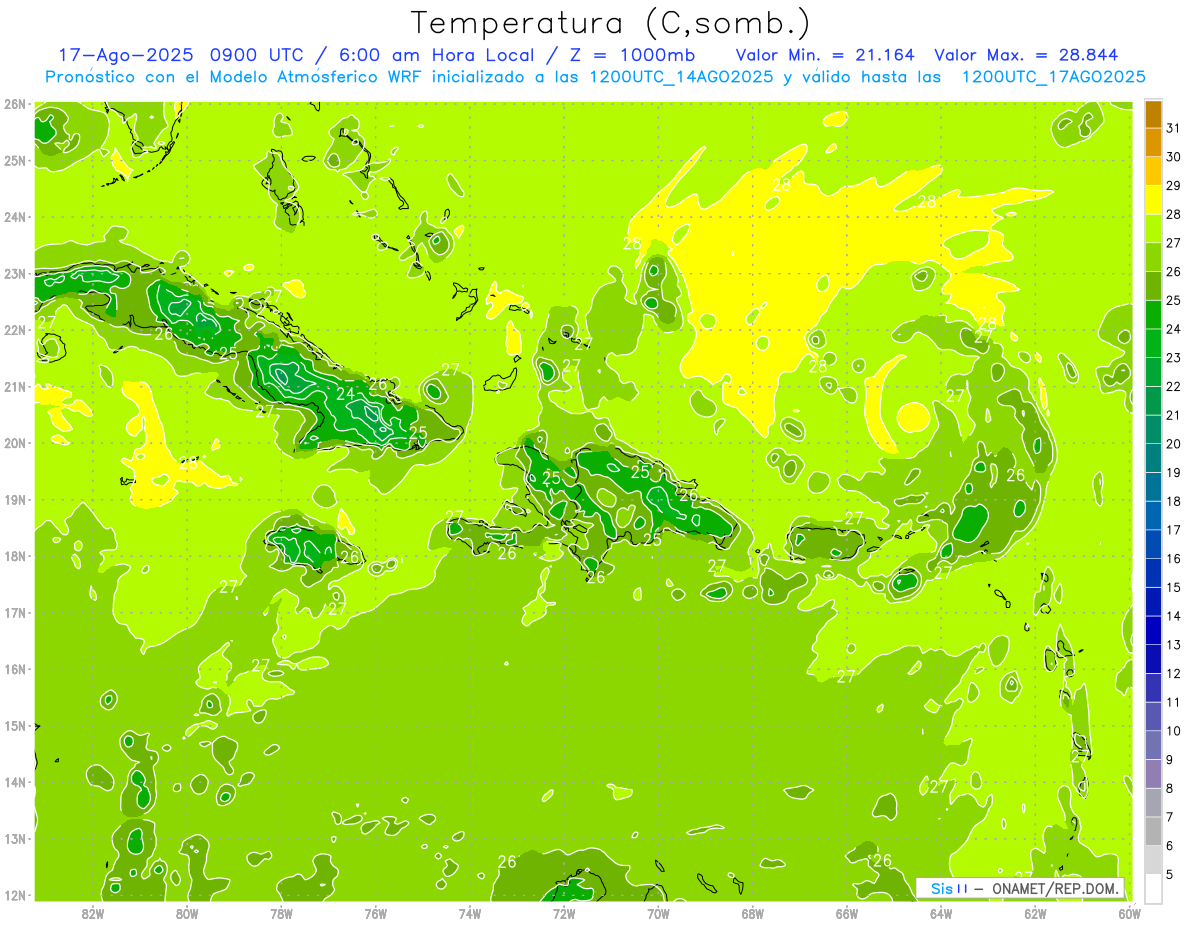The width and height of the screenshot is (1200, 927).
Task: Click the 17N latitude axis label
Action: coord(14,613)
